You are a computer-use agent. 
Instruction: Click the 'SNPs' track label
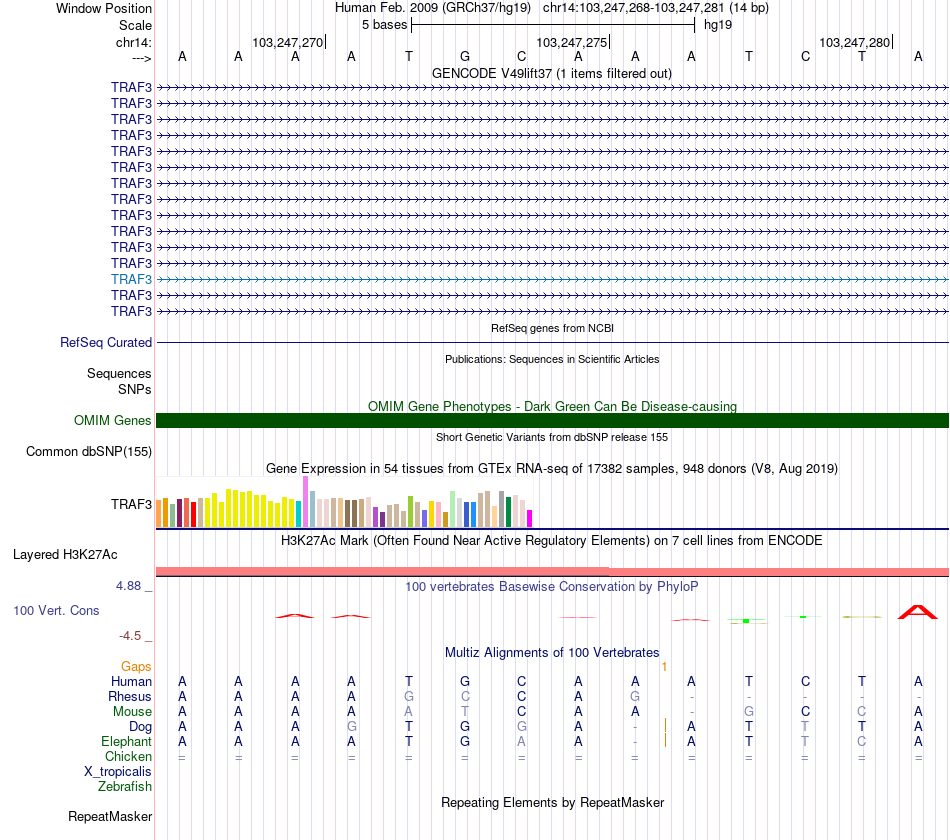click(135, 389)
